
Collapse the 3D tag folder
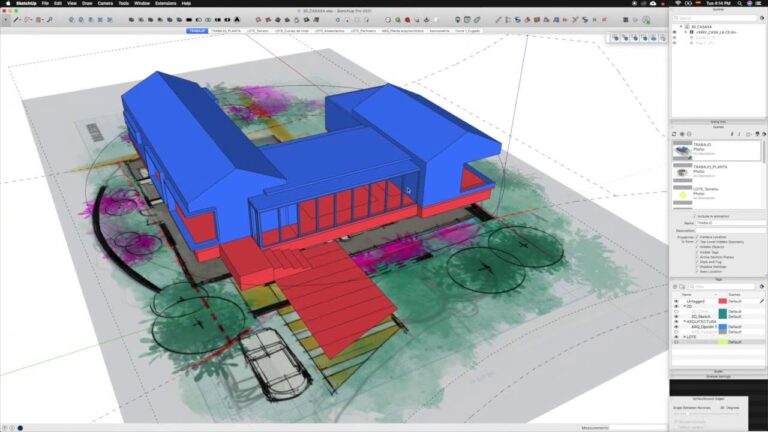tap(685, 306)
